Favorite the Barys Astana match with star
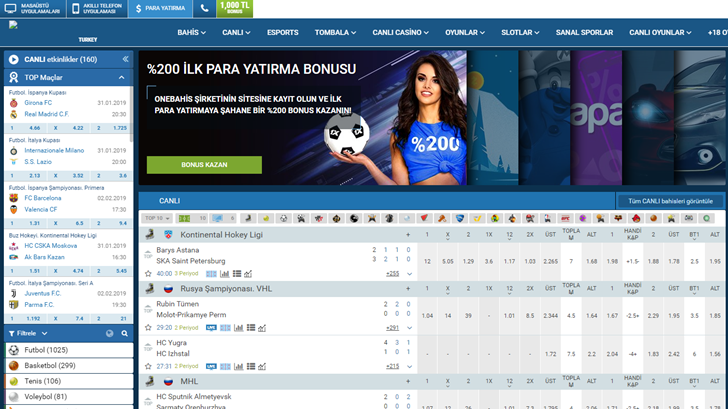Viewport: 728px width, 409px height. point(148,274)
